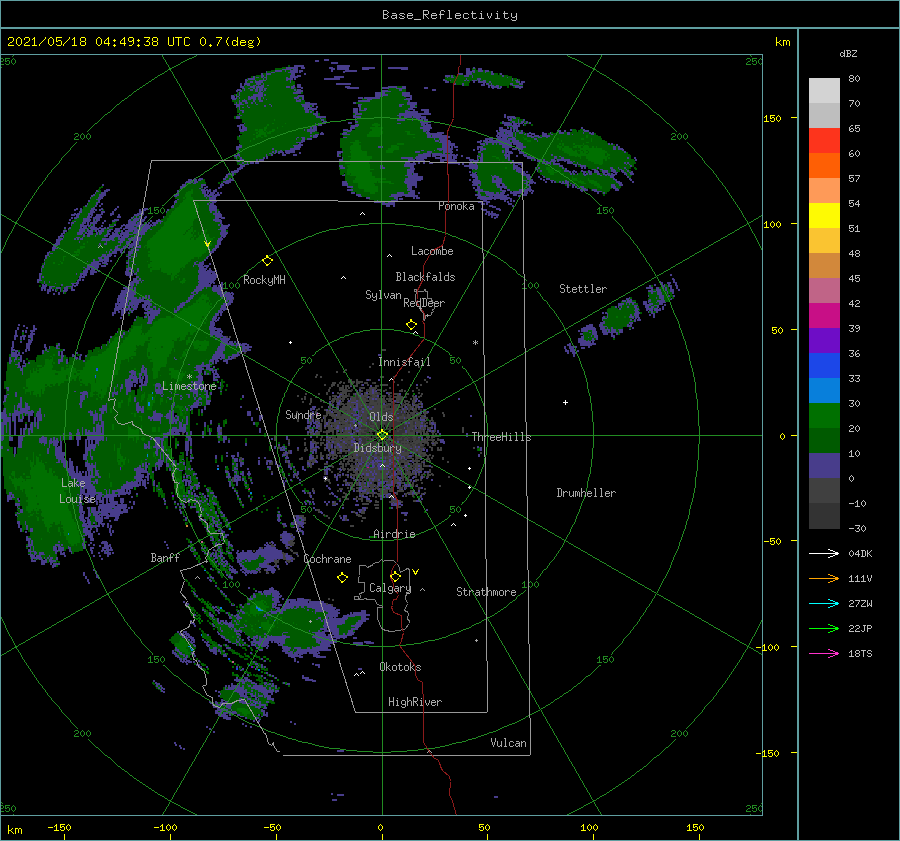Click the magenta 18TS arrow legend
Screen dimensions: 900x841
tap(824, 653)
